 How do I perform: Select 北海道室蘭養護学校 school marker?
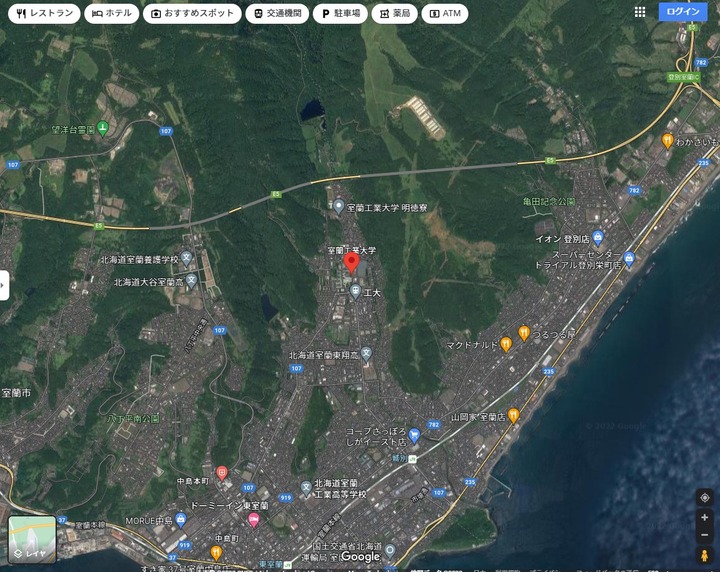(x=186, y=259)
